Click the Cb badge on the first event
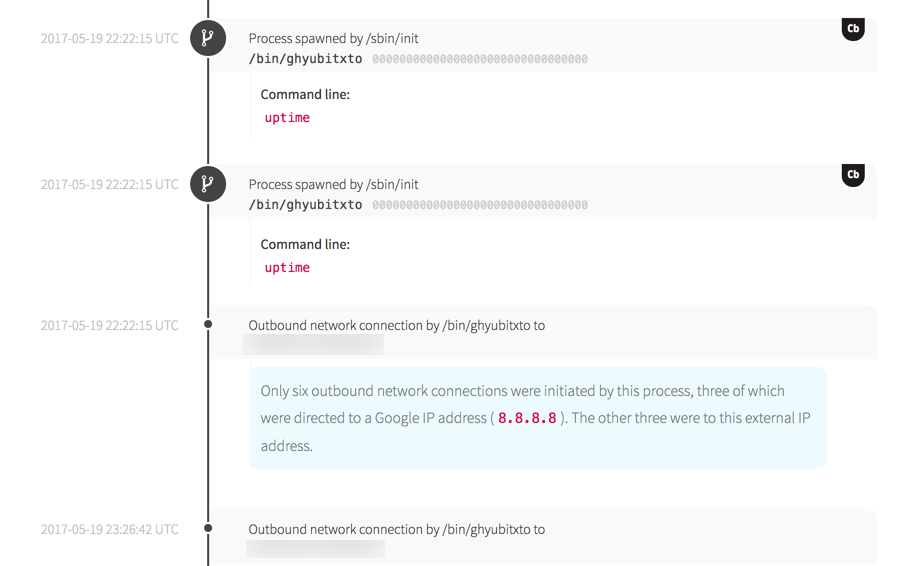The height and width of the screenshot is (566, 898). point(853,28)
